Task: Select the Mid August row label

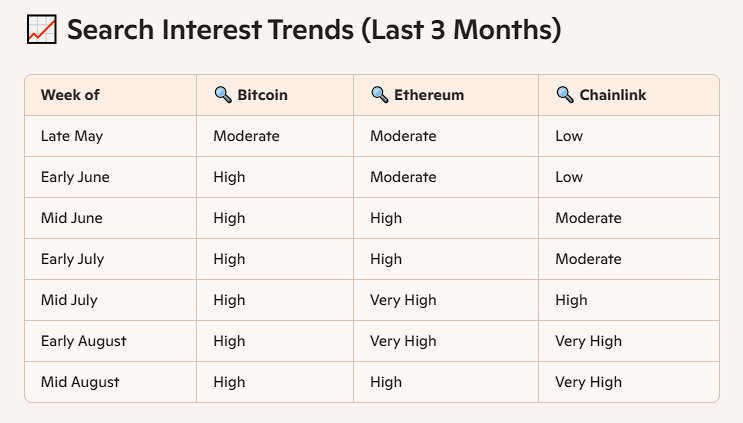Action: [80, 382]
